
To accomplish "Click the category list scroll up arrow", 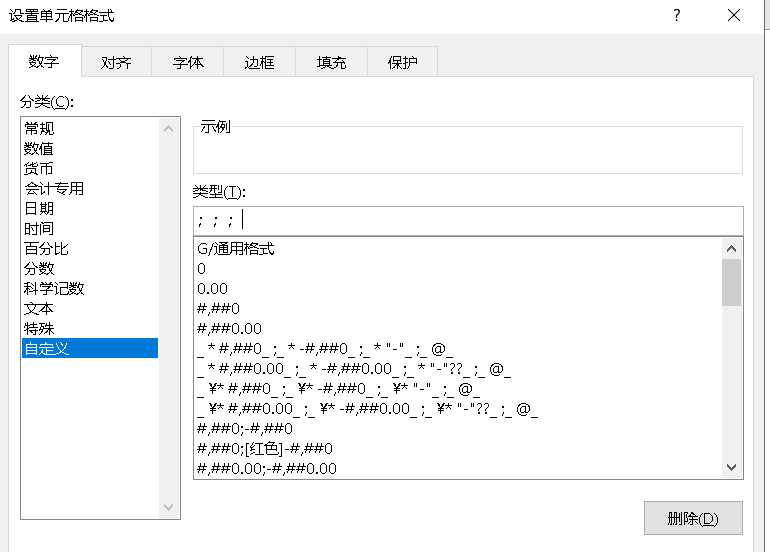I will pos(168,129).
